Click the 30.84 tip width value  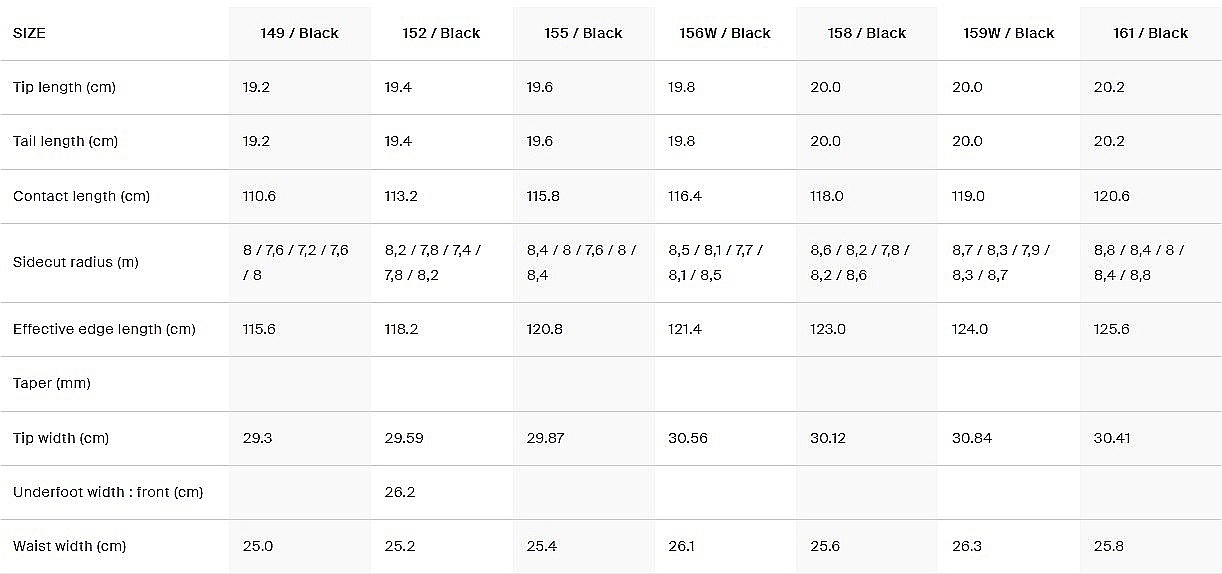click(x=971, y=438)
